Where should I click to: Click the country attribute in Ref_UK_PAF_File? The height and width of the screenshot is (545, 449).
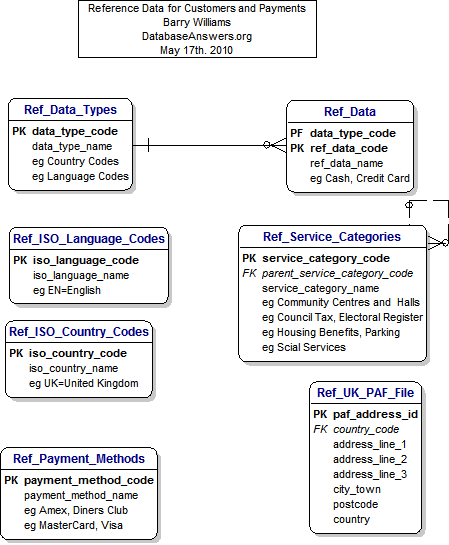[x=352, y=519]
